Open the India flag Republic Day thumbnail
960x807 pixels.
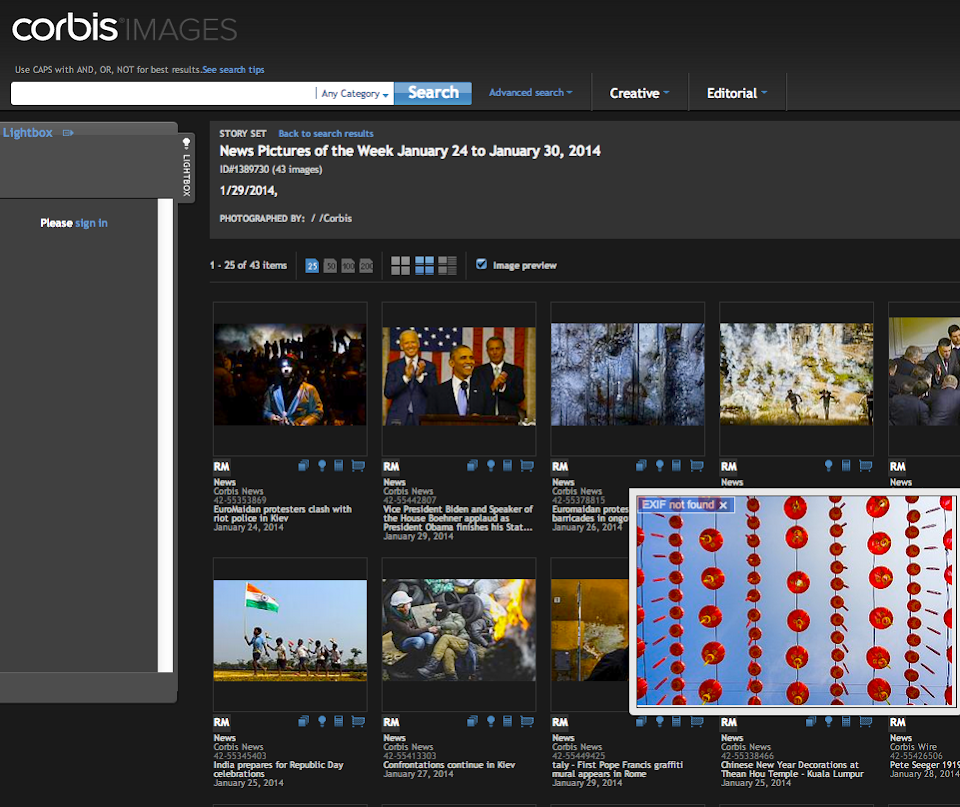coord(290,630)
